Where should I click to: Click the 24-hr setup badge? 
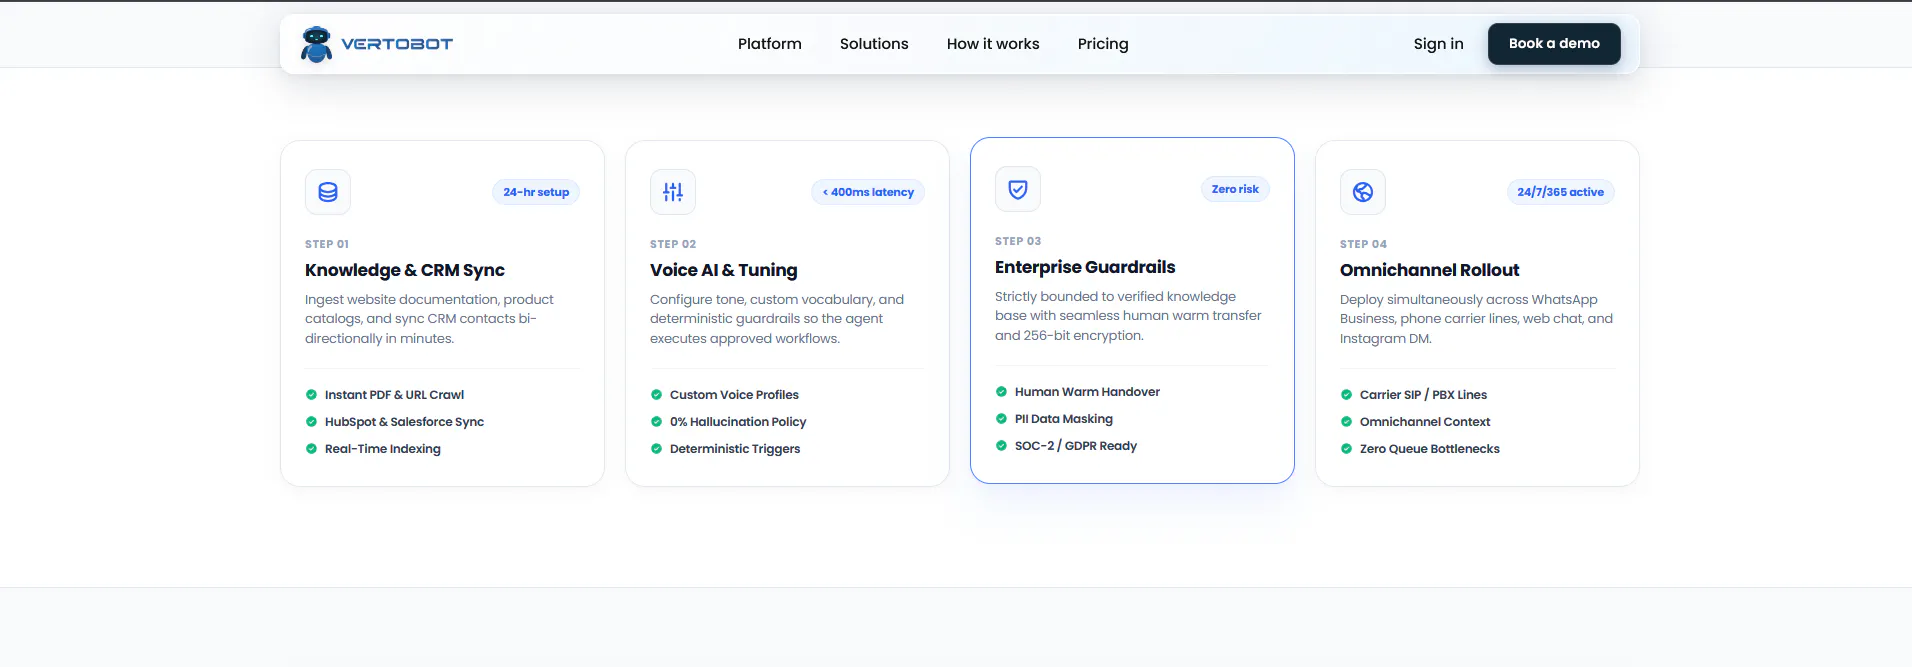click(x=536, y=192)
